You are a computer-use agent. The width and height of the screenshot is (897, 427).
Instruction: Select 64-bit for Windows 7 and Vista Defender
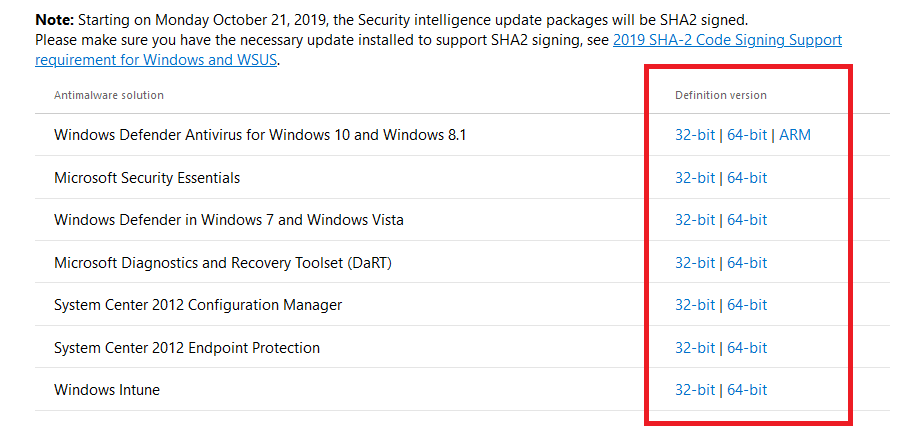747,220
